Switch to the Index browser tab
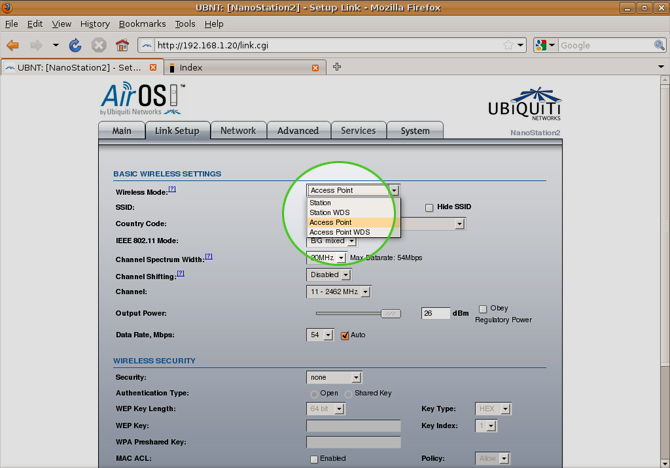Screen dimensions: 670x468 click(244, 68)
